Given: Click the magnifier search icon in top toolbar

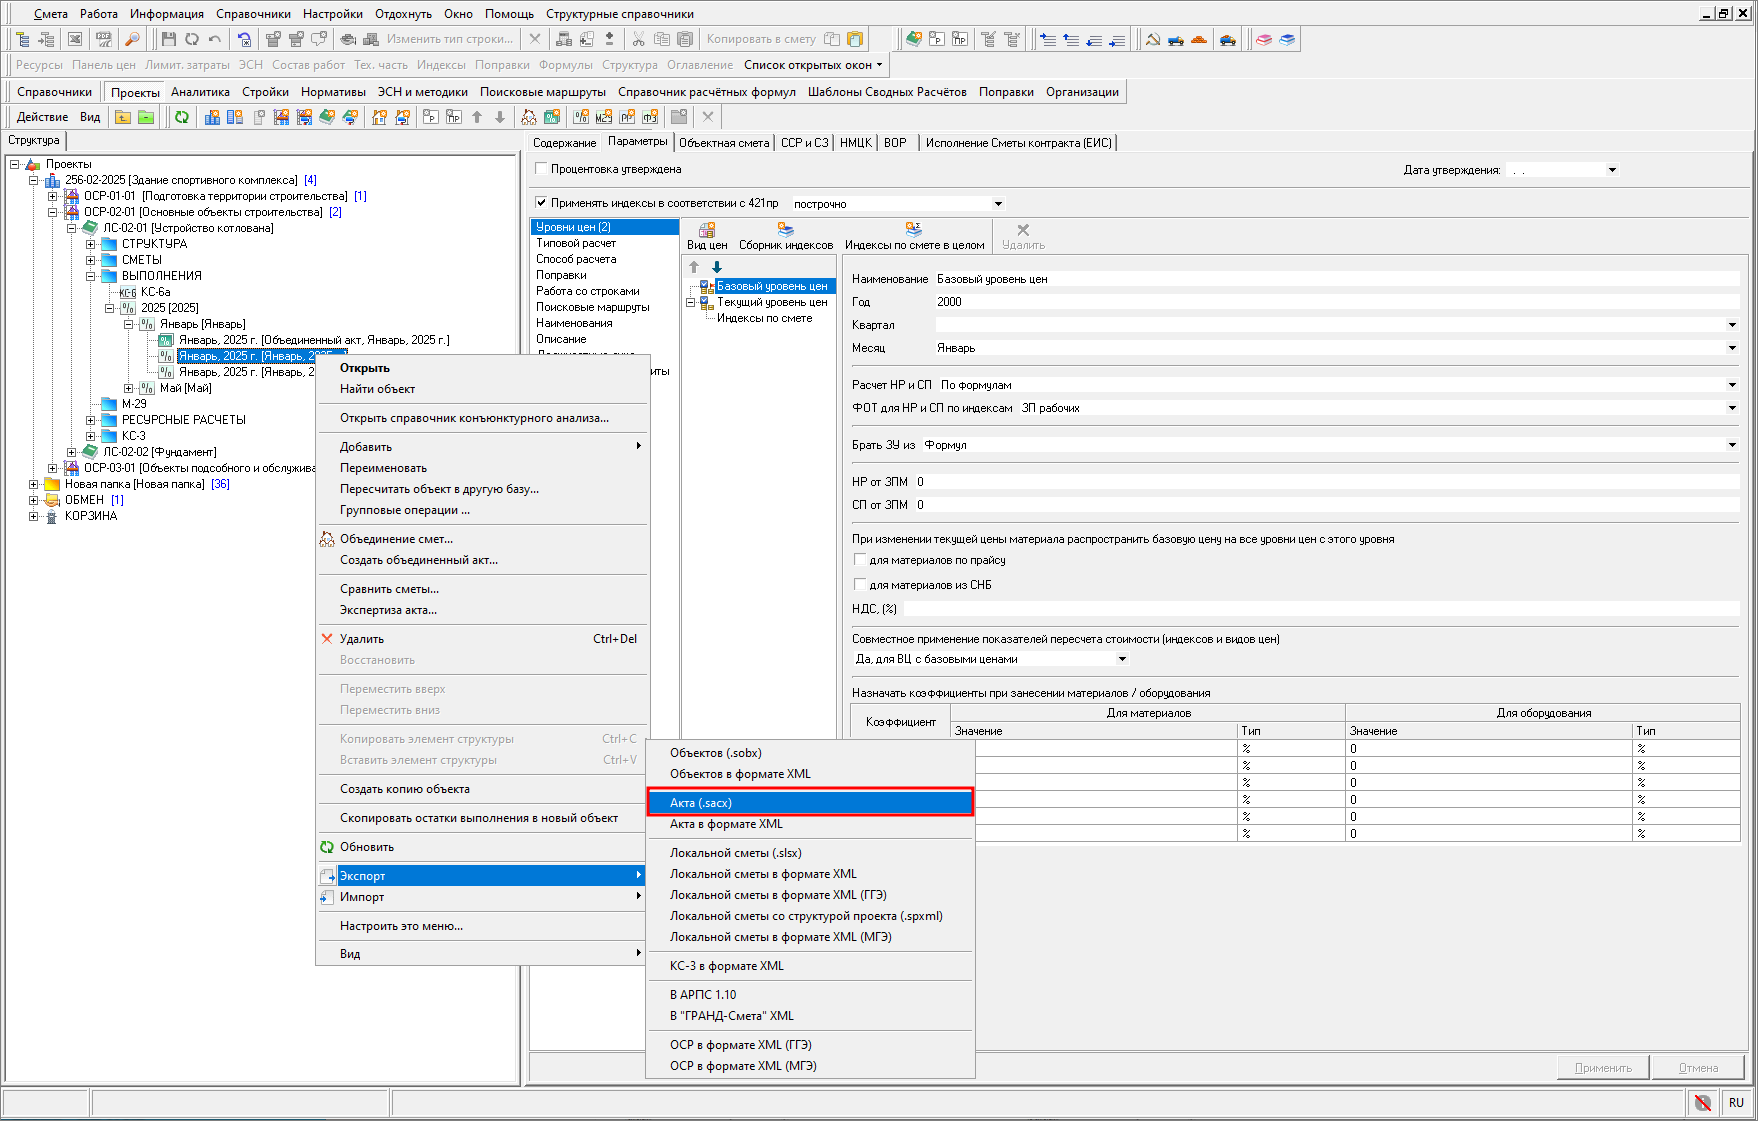Looking at the screenshot, I should [x=131, y=39].
